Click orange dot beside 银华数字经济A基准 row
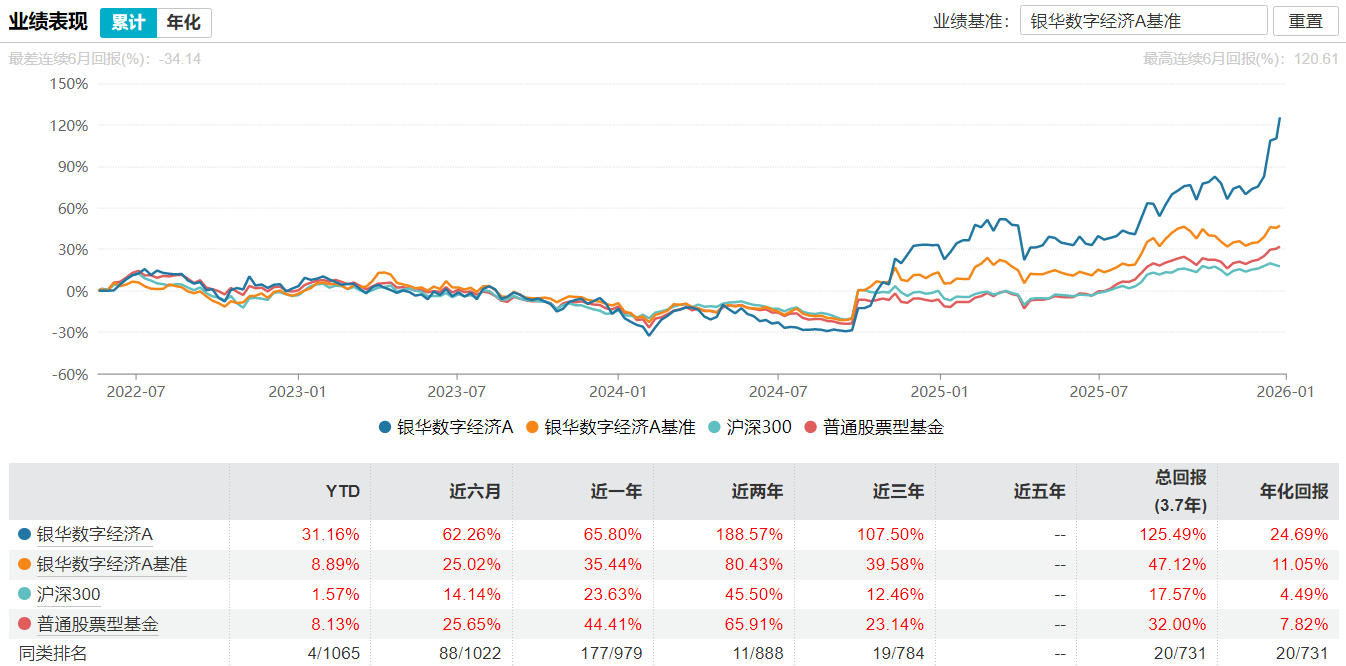The width and height of the screenshot is (1346, 666). point(25,565)
